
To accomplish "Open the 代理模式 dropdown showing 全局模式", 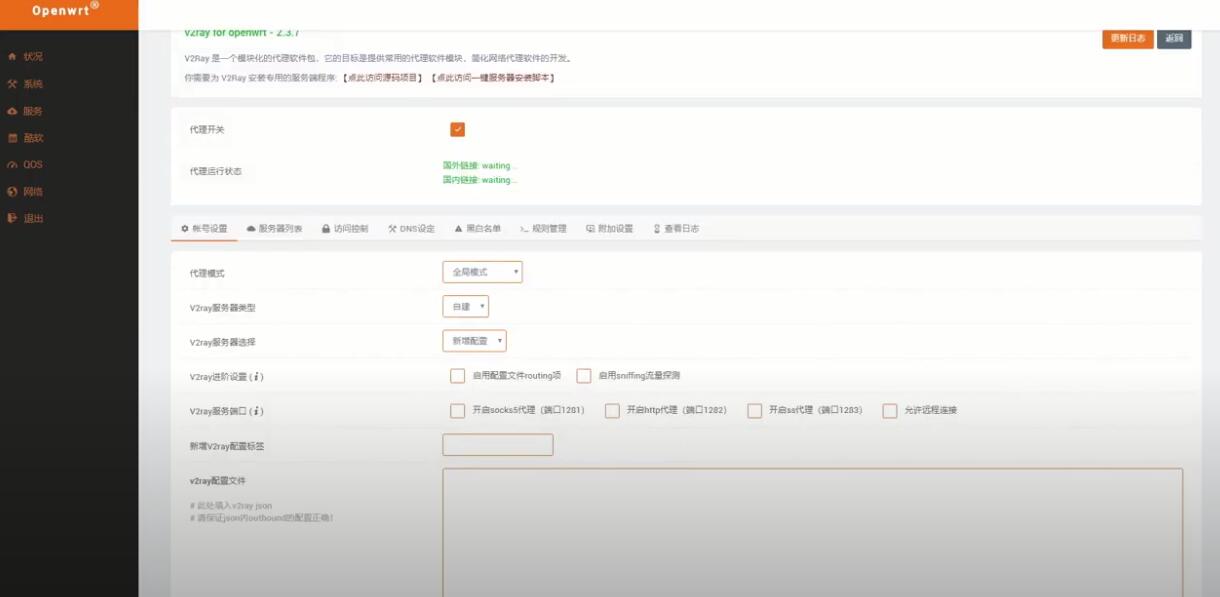I will click(x=482, y=272).
